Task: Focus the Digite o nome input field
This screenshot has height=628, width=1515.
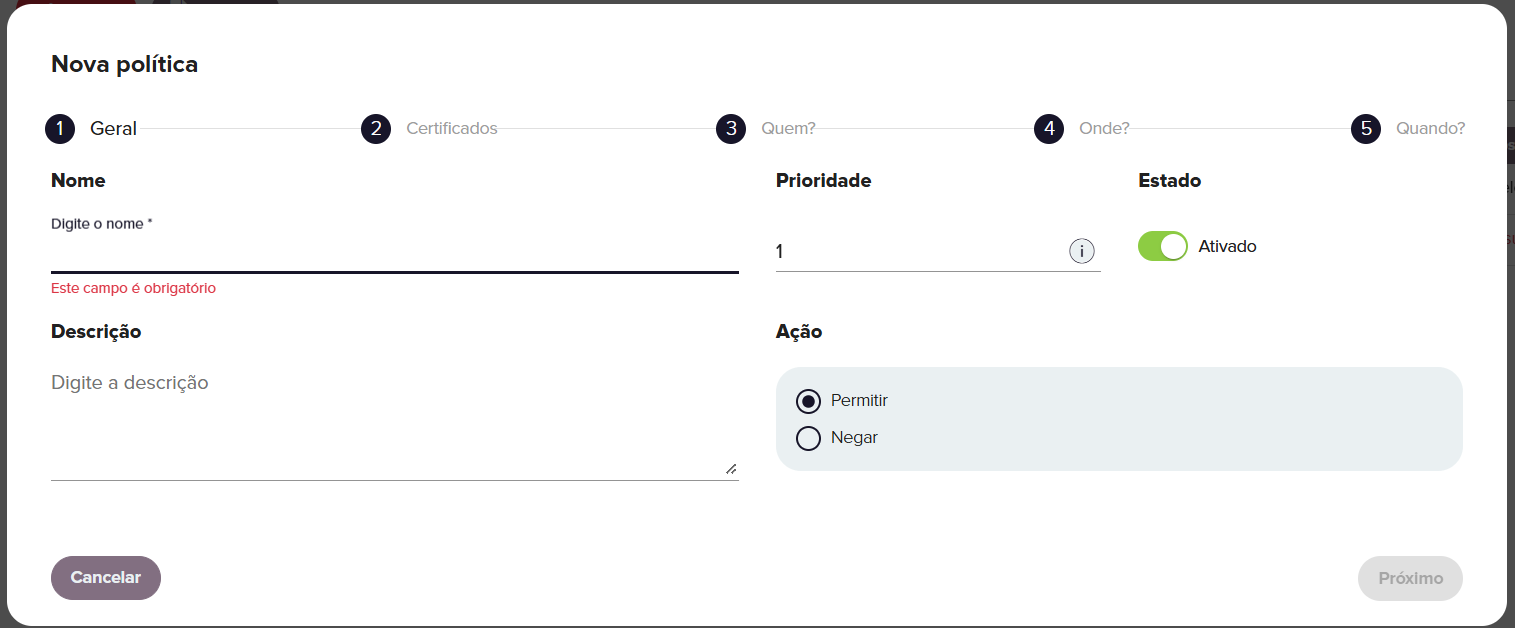Action: (x=395, y=253)
